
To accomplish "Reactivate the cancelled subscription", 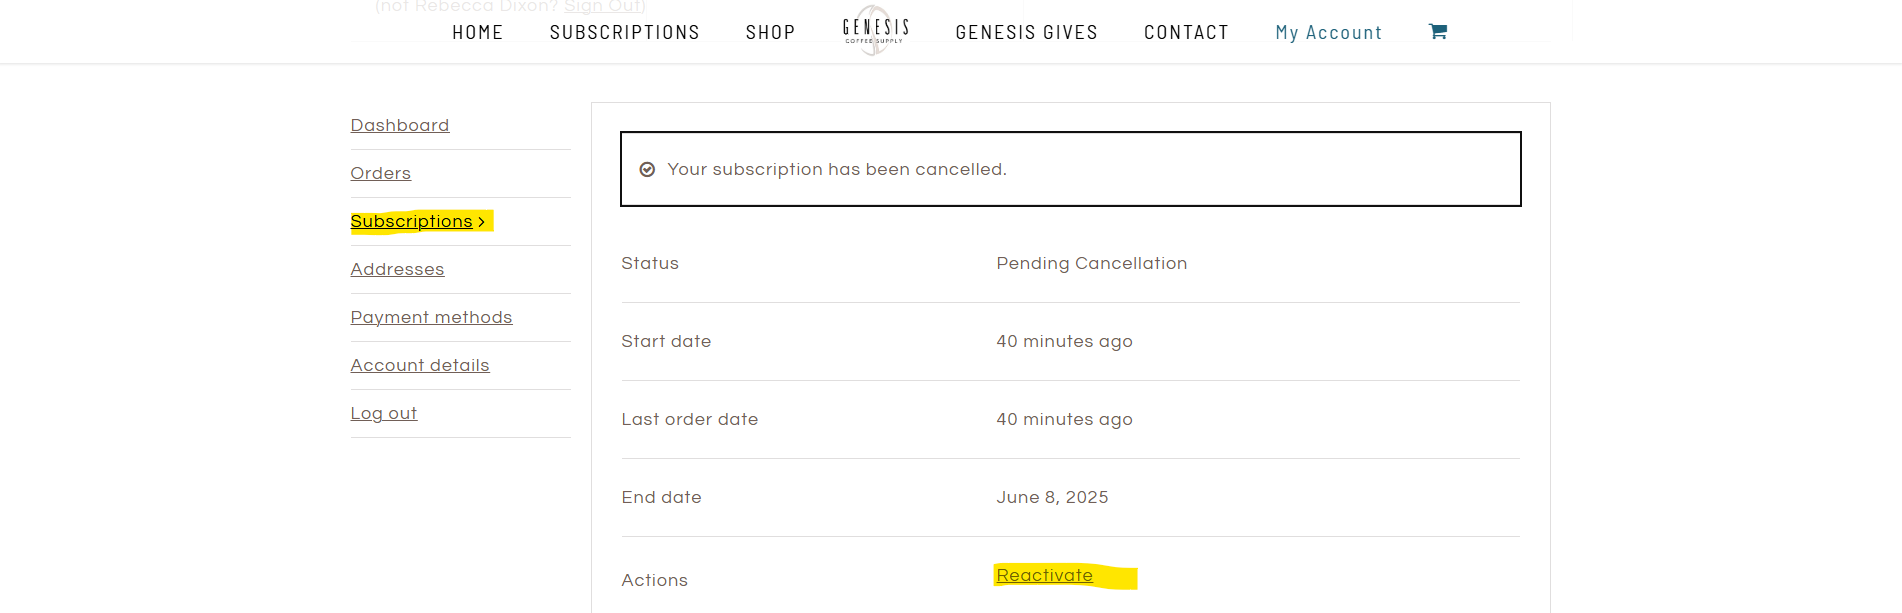I will click(x=1045, y=575).
